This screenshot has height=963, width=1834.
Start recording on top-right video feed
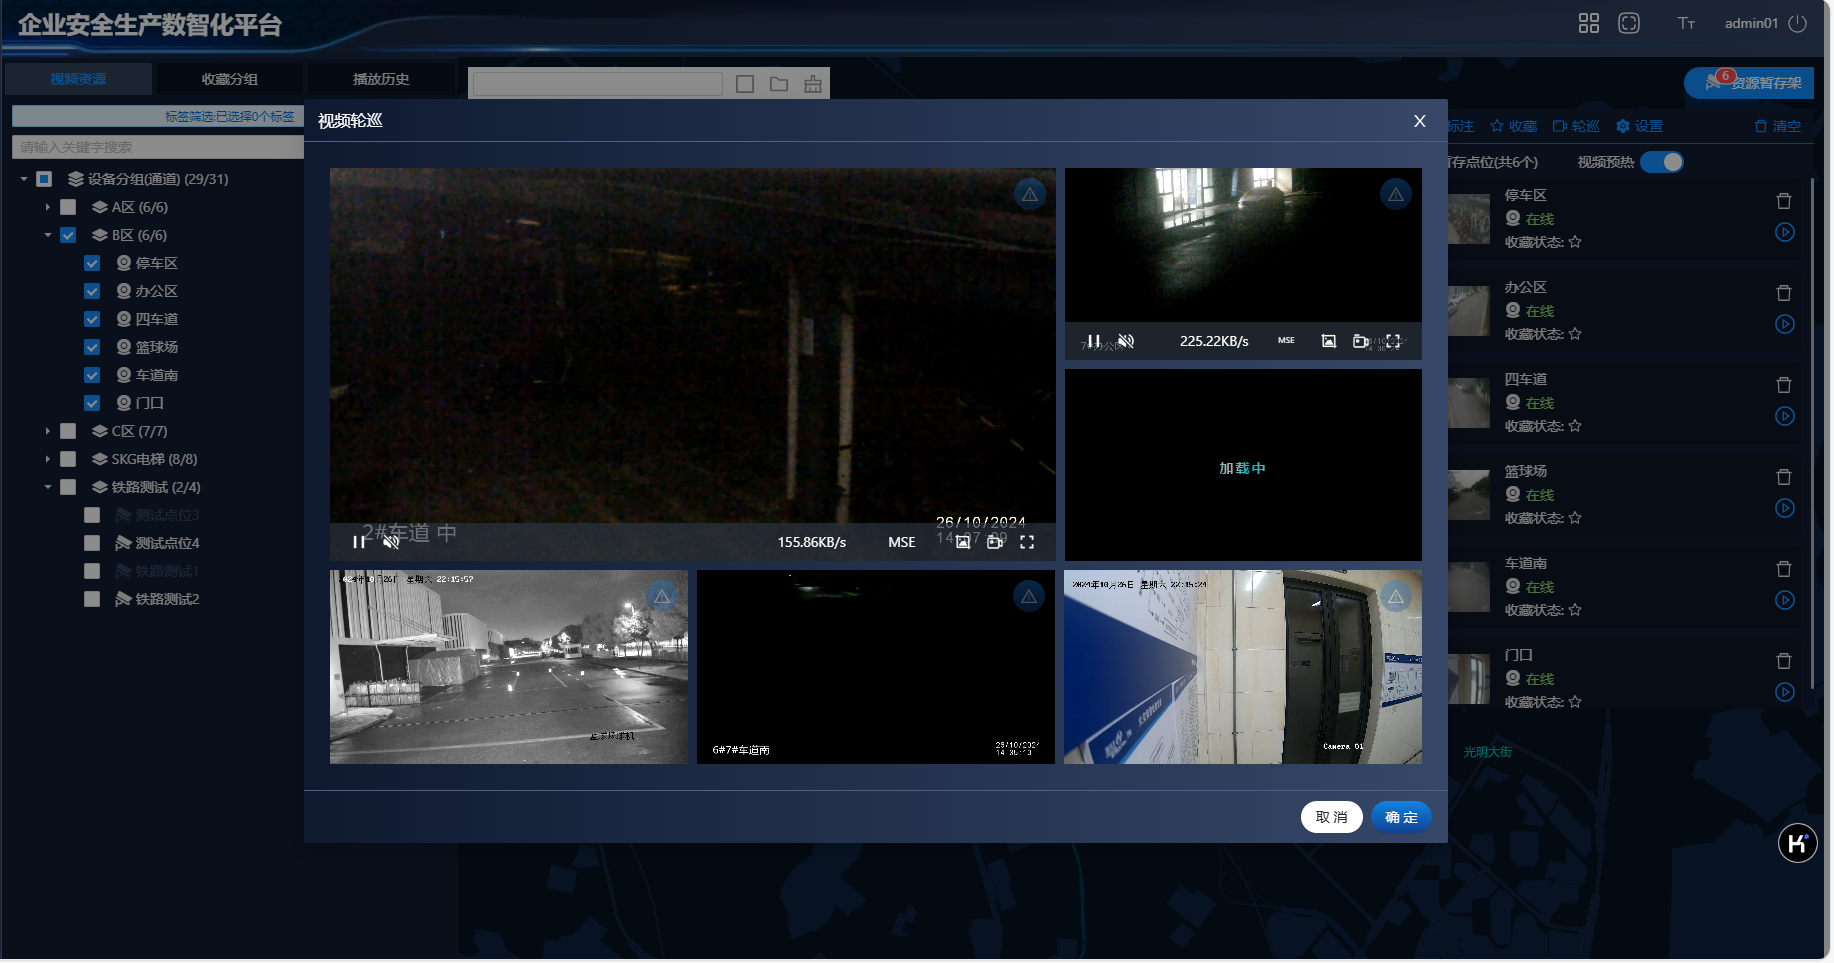point(1360,341)
